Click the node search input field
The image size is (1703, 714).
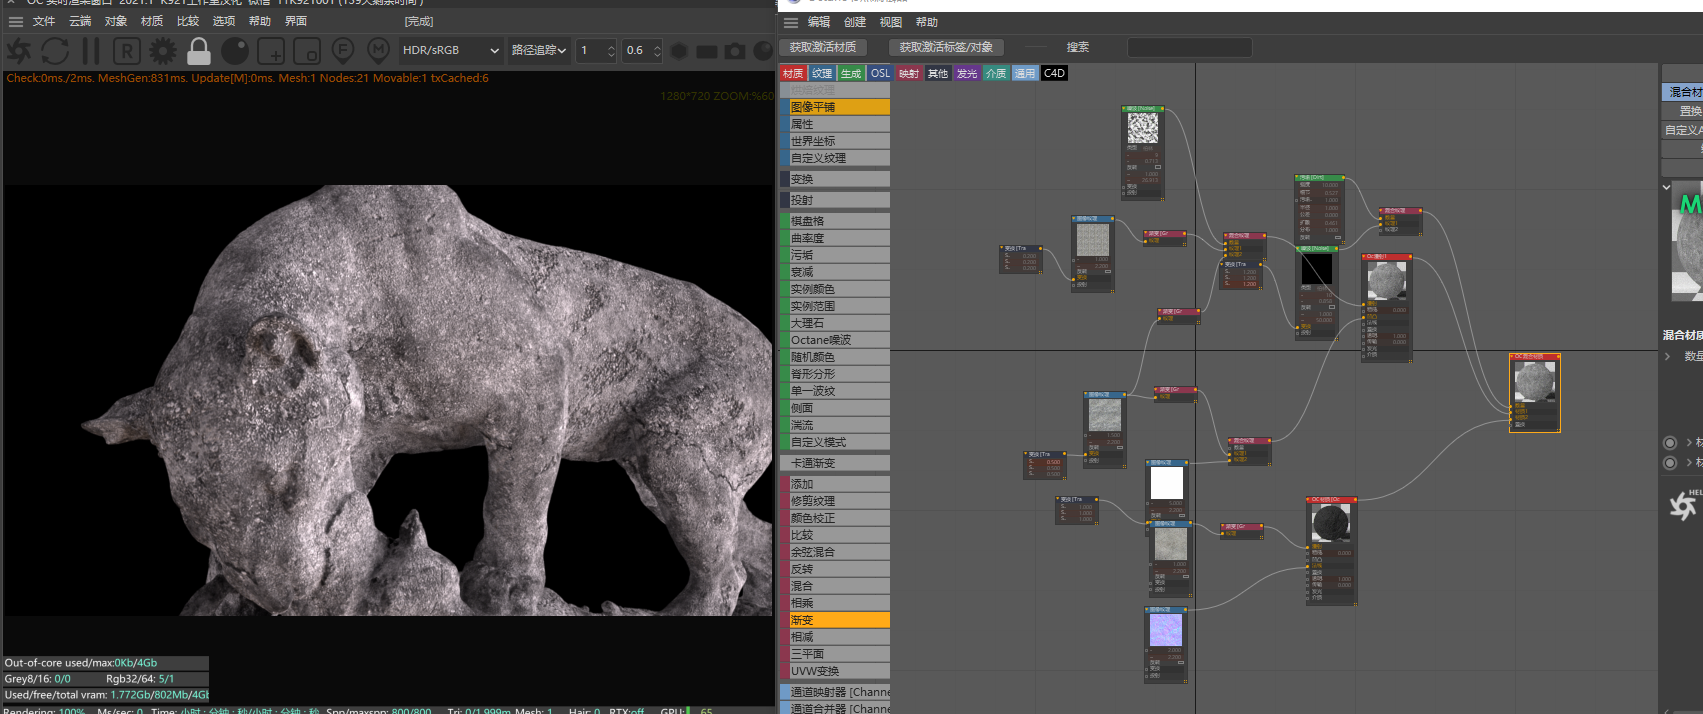pos(1189,48)
